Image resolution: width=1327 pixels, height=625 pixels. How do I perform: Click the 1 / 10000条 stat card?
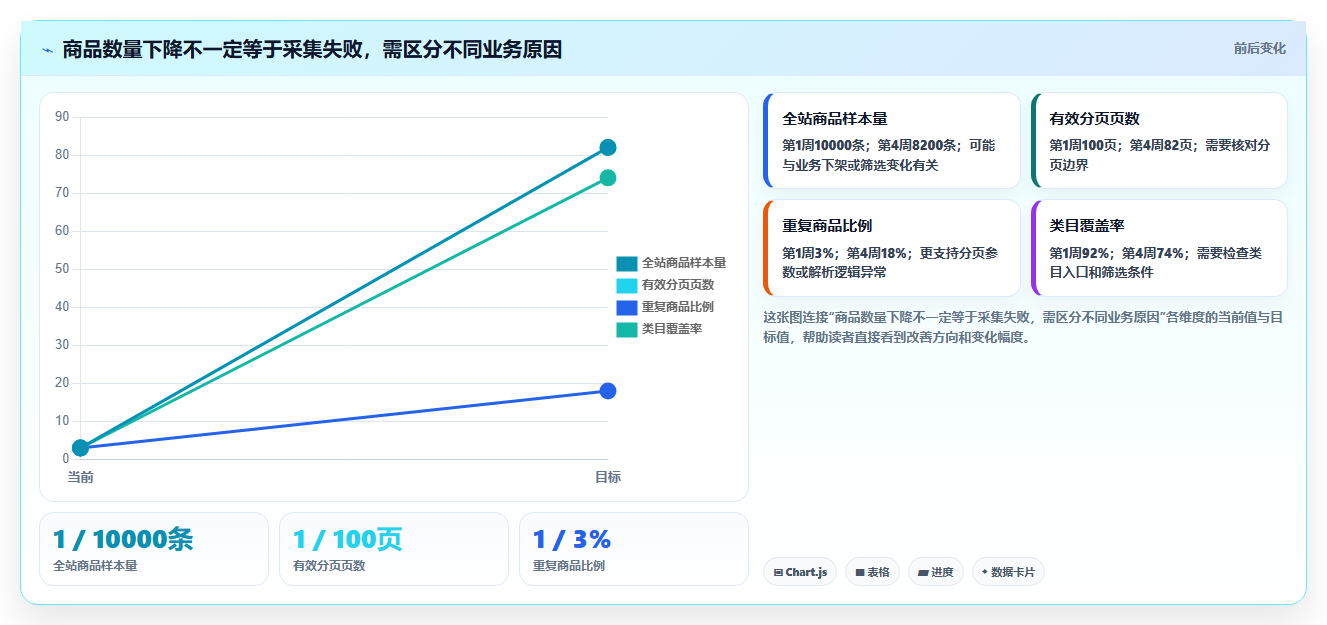(x=154, y=549)
